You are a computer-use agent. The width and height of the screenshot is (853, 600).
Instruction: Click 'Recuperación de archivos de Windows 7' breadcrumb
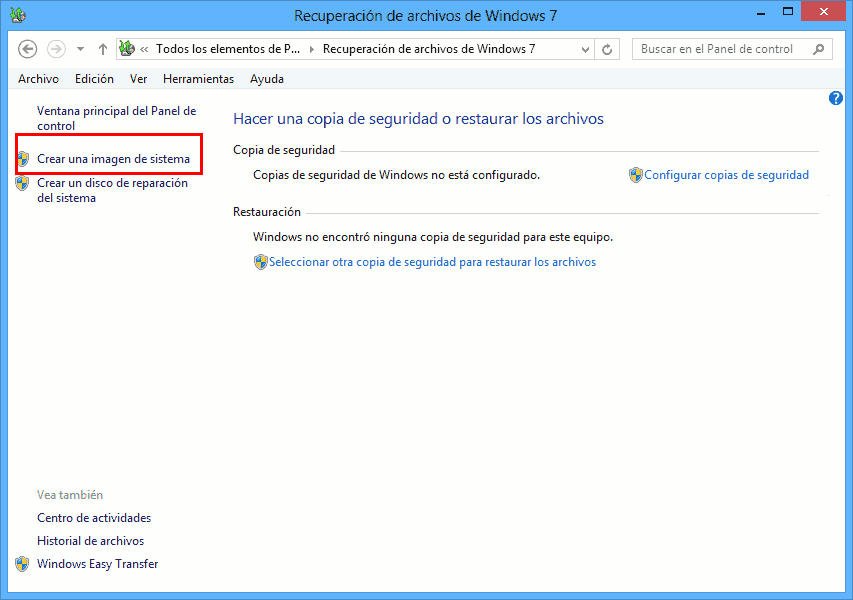point(429,49)
